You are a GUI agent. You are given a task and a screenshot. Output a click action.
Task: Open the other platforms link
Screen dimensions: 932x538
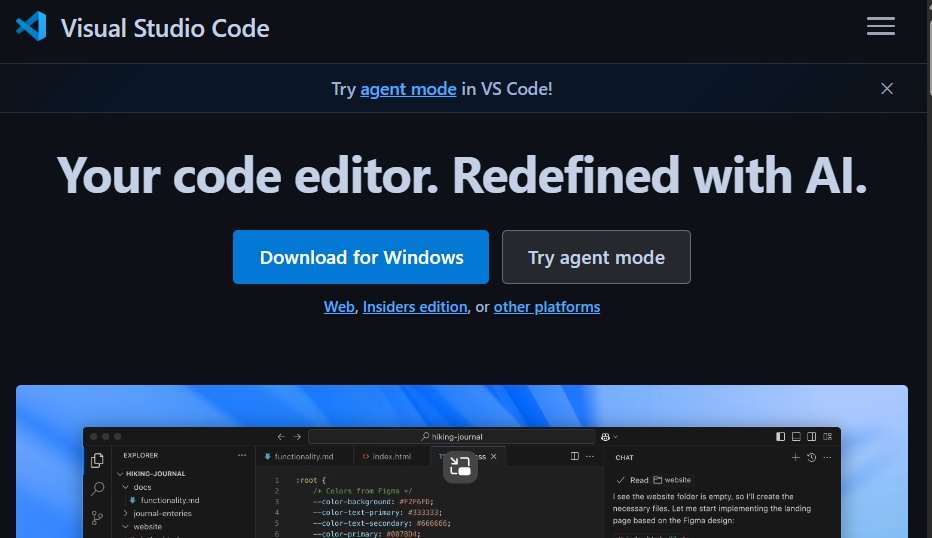[547, 307]
